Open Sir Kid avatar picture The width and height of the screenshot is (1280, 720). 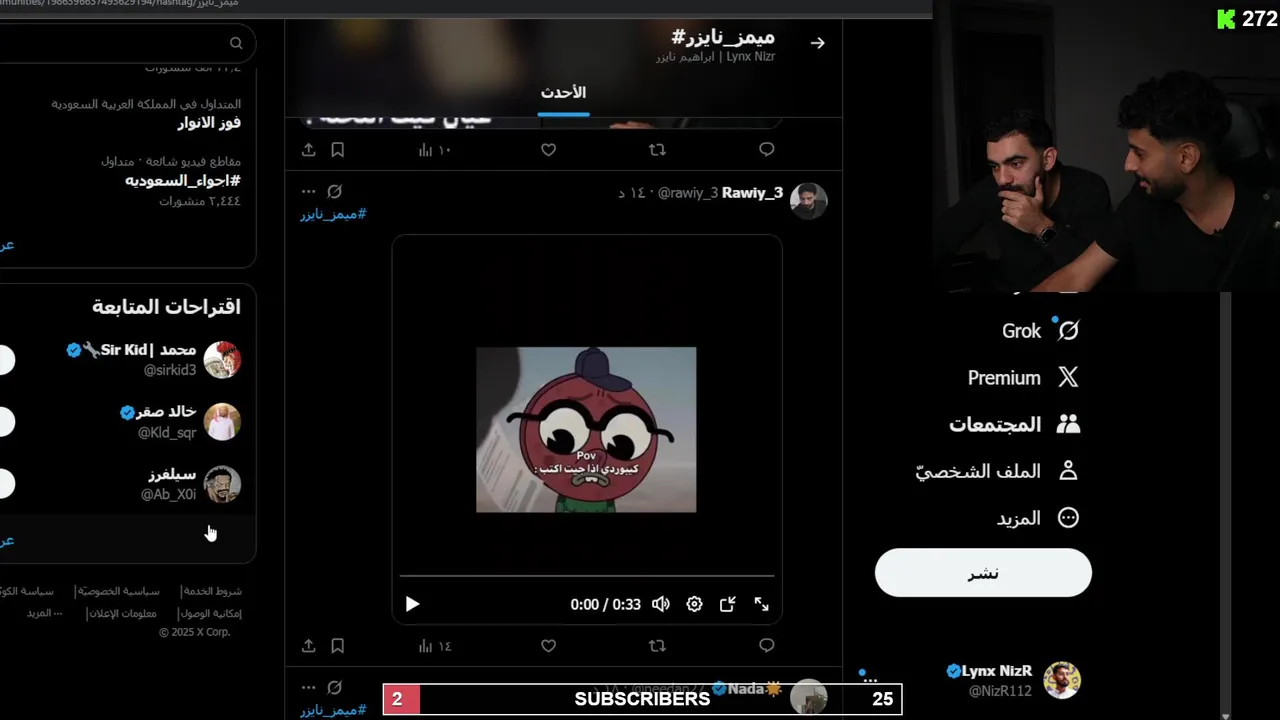(x=222, y=360)
